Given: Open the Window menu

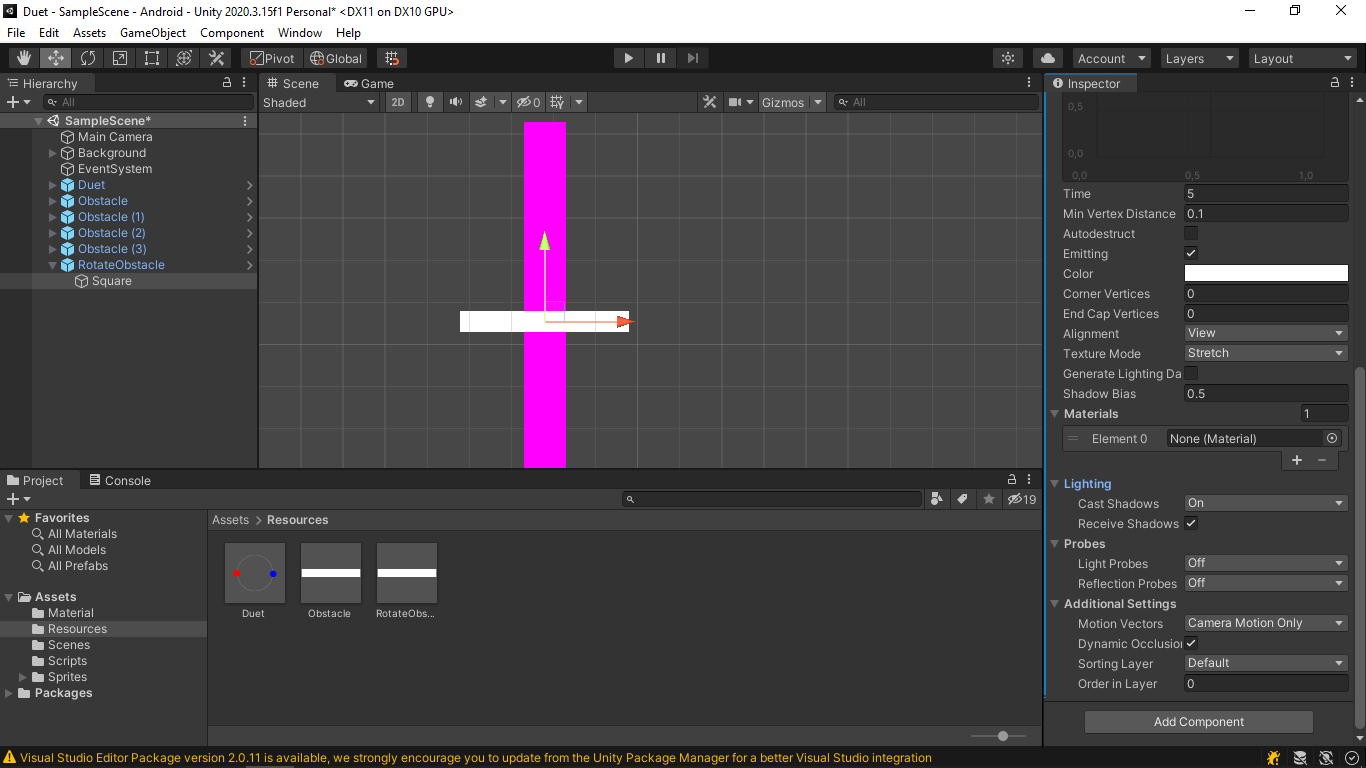Looking at the screenshot, I should point(300,33).
